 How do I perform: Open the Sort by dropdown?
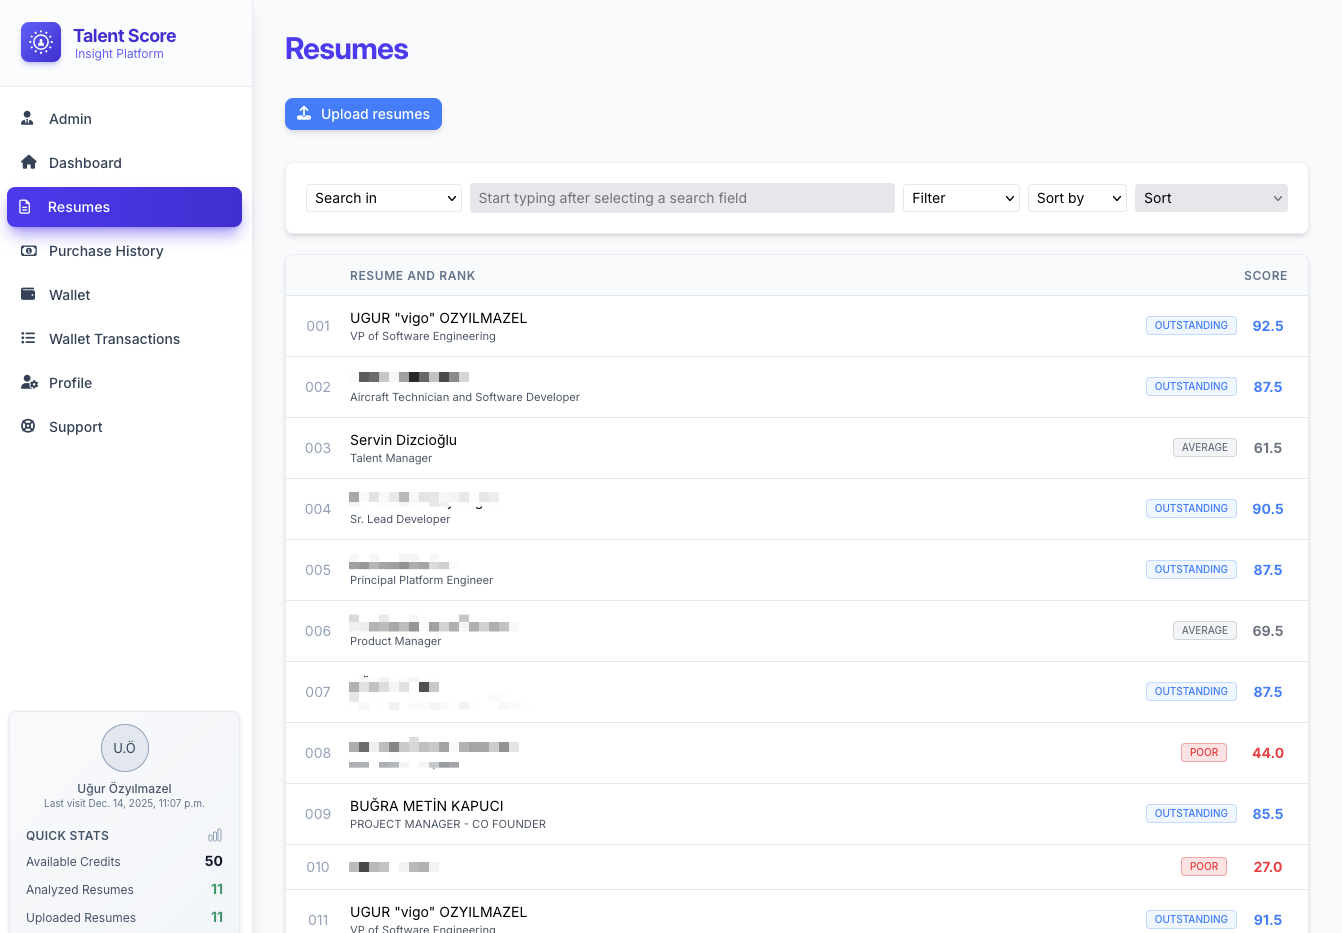coord(1077,198)
